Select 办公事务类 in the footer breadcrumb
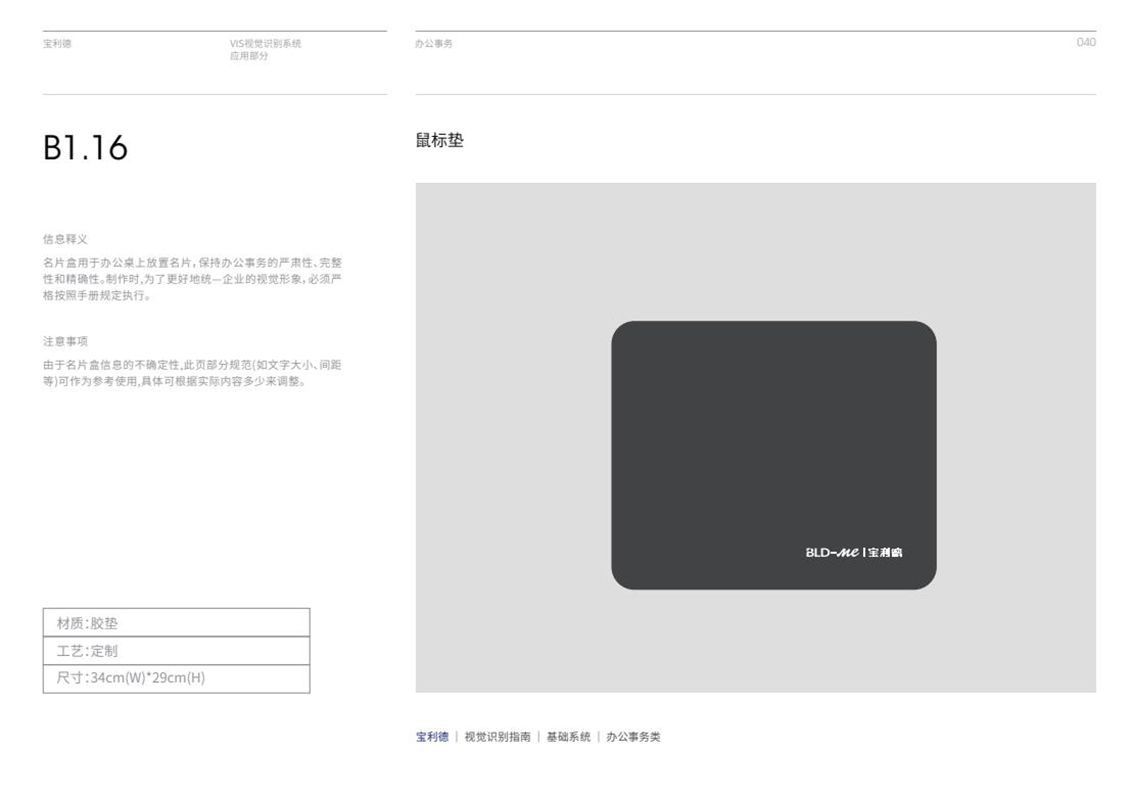1134x800 pixels. click(633, 737)
